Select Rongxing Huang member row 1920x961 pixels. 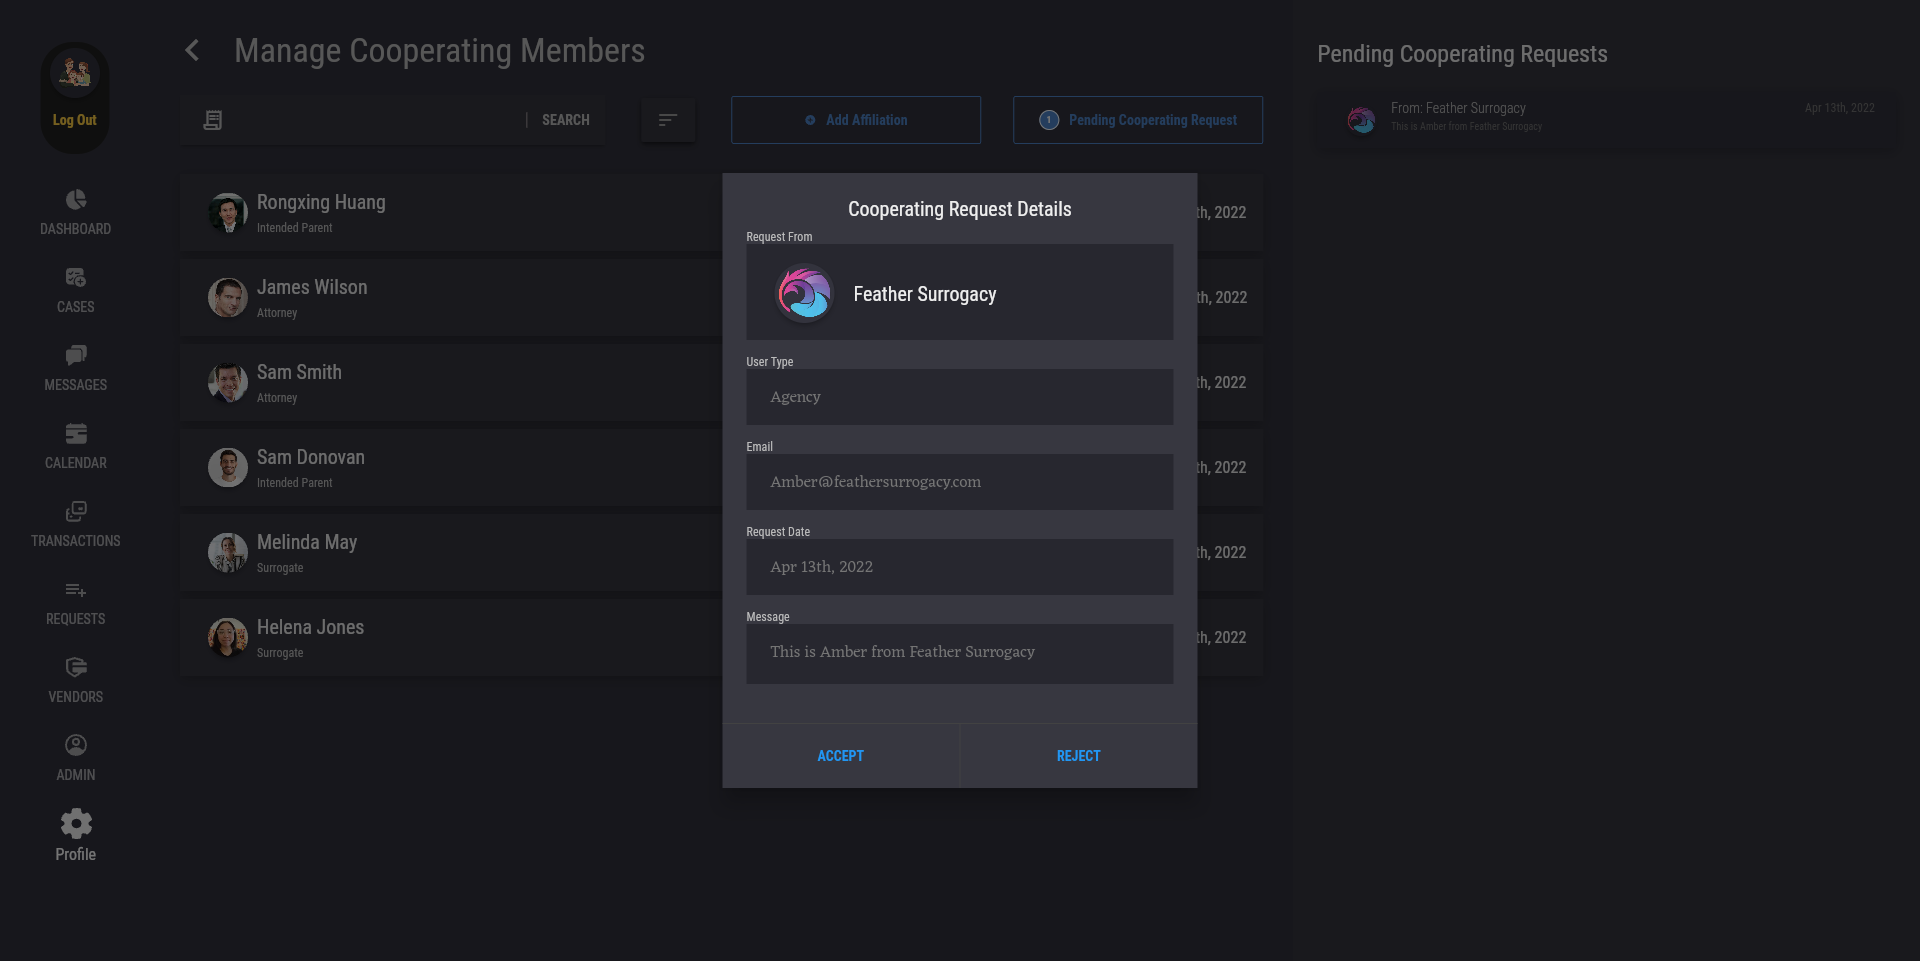click(x=450, y=213)
